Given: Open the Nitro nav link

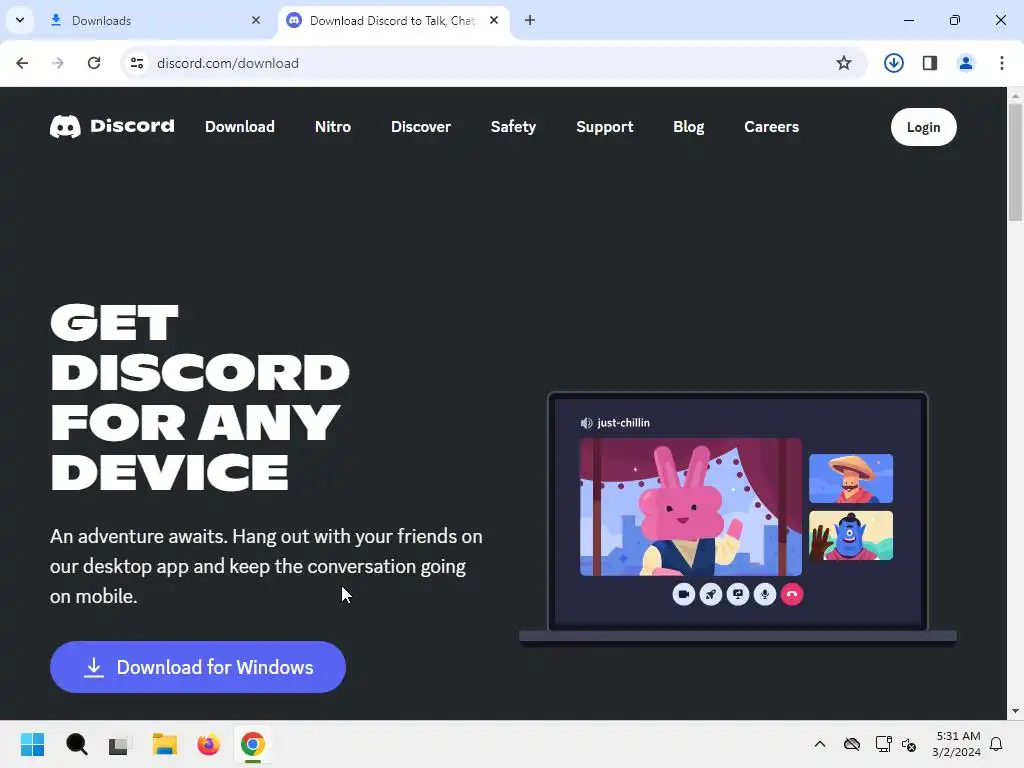Looking at the screenshot, I should click(x=332, y=127).
